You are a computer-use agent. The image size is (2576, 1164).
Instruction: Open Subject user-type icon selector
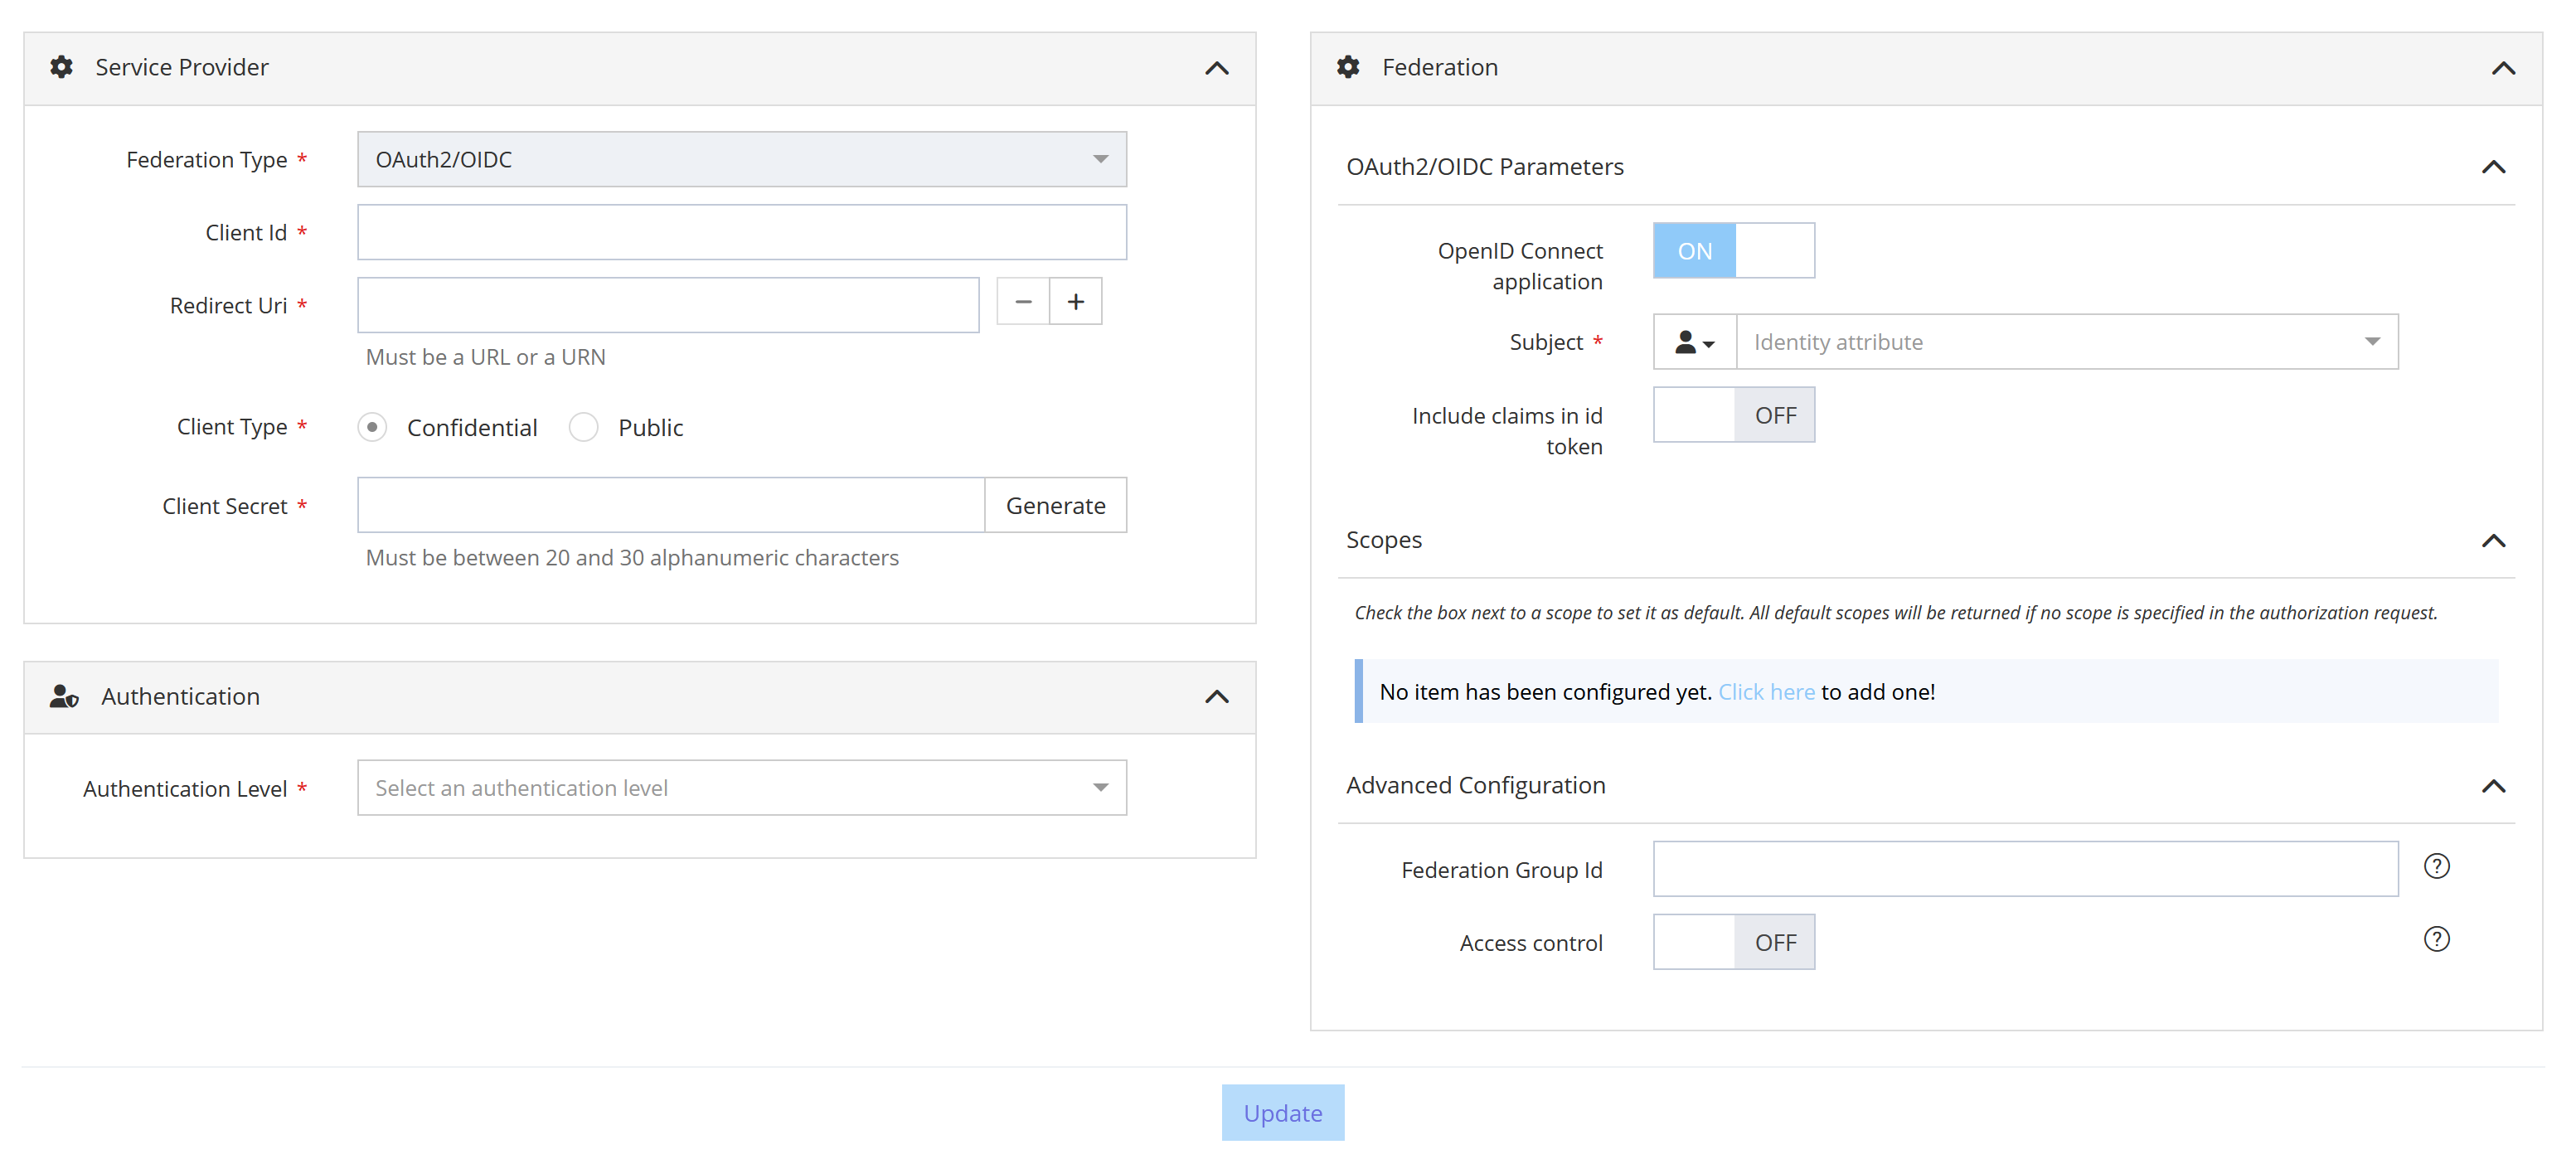click(x=1693, y=342)
